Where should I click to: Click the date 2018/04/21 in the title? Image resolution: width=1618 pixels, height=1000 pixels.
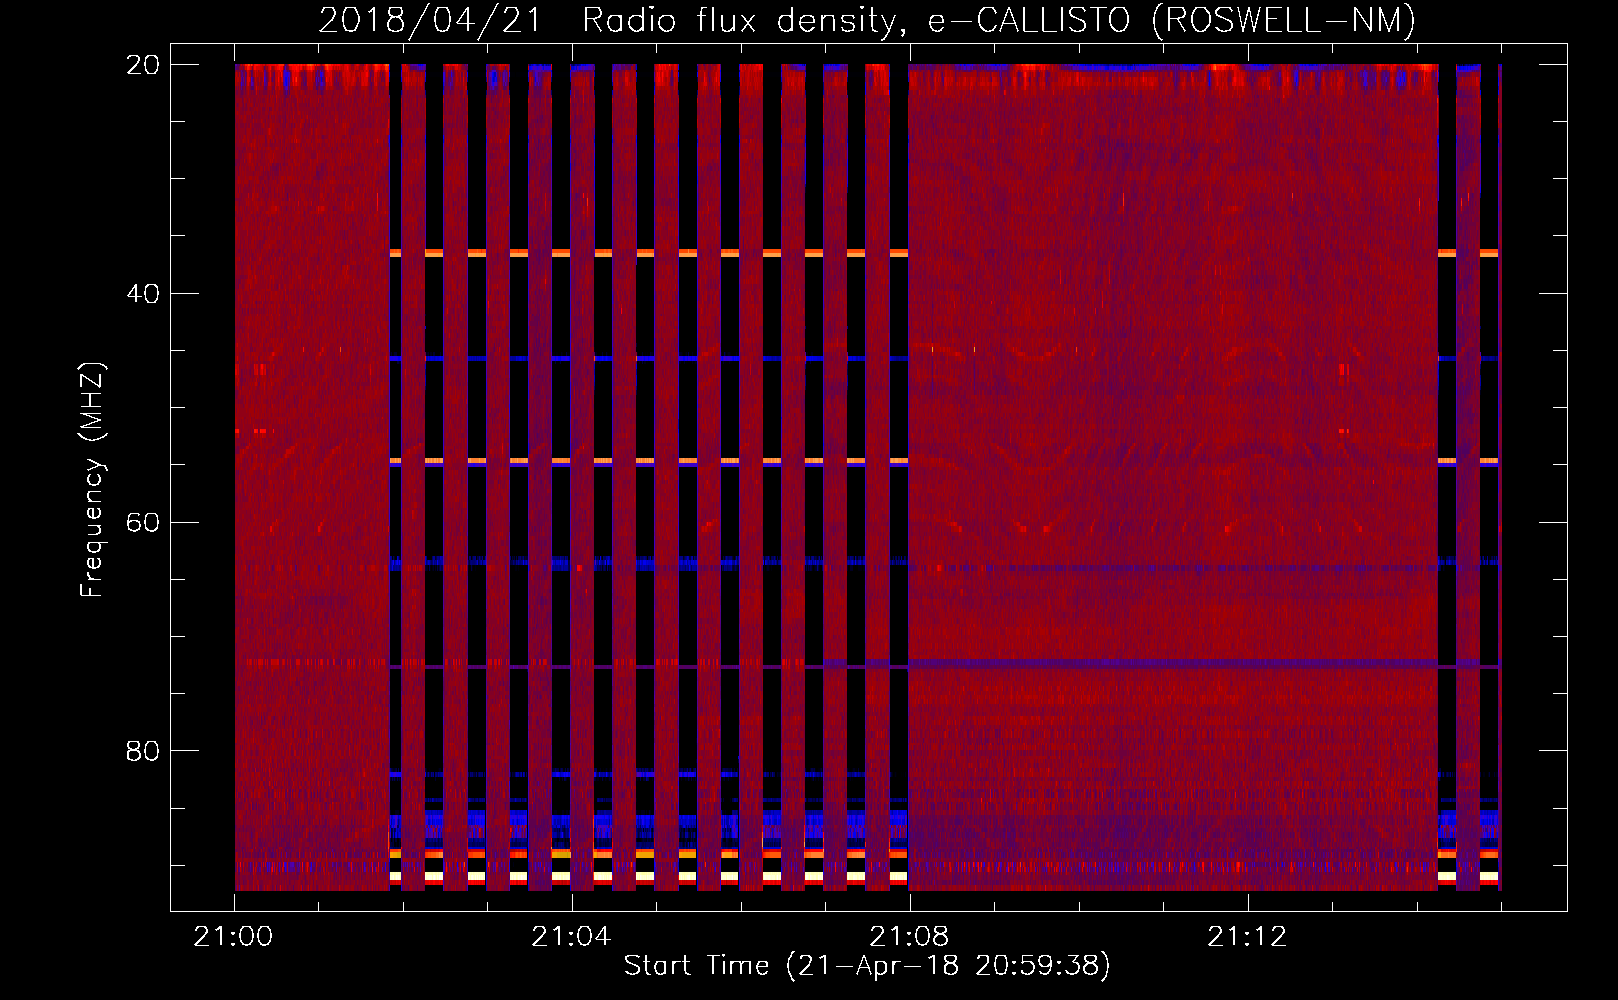430,21
